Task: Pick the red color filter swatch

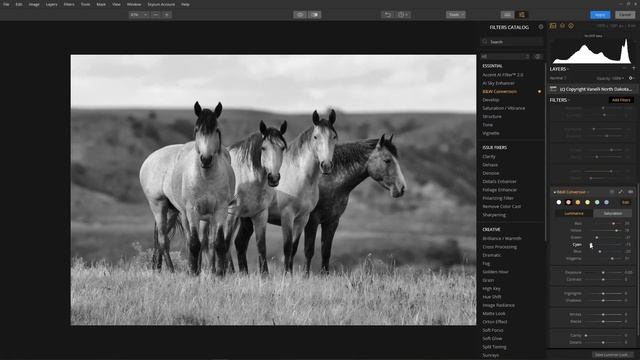Action: pos(568,202)
